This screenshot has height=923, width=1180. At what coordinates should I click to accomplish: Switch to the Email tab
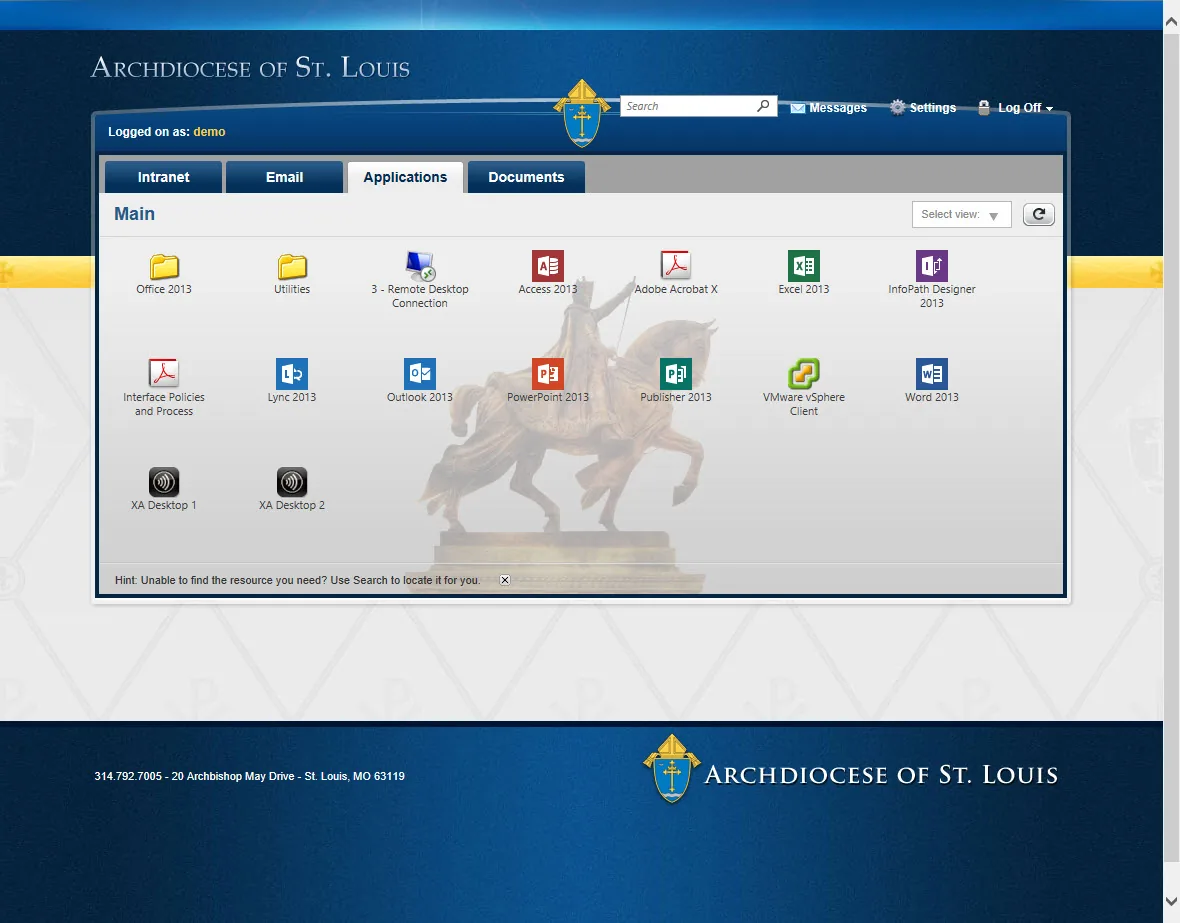point(284,177)
